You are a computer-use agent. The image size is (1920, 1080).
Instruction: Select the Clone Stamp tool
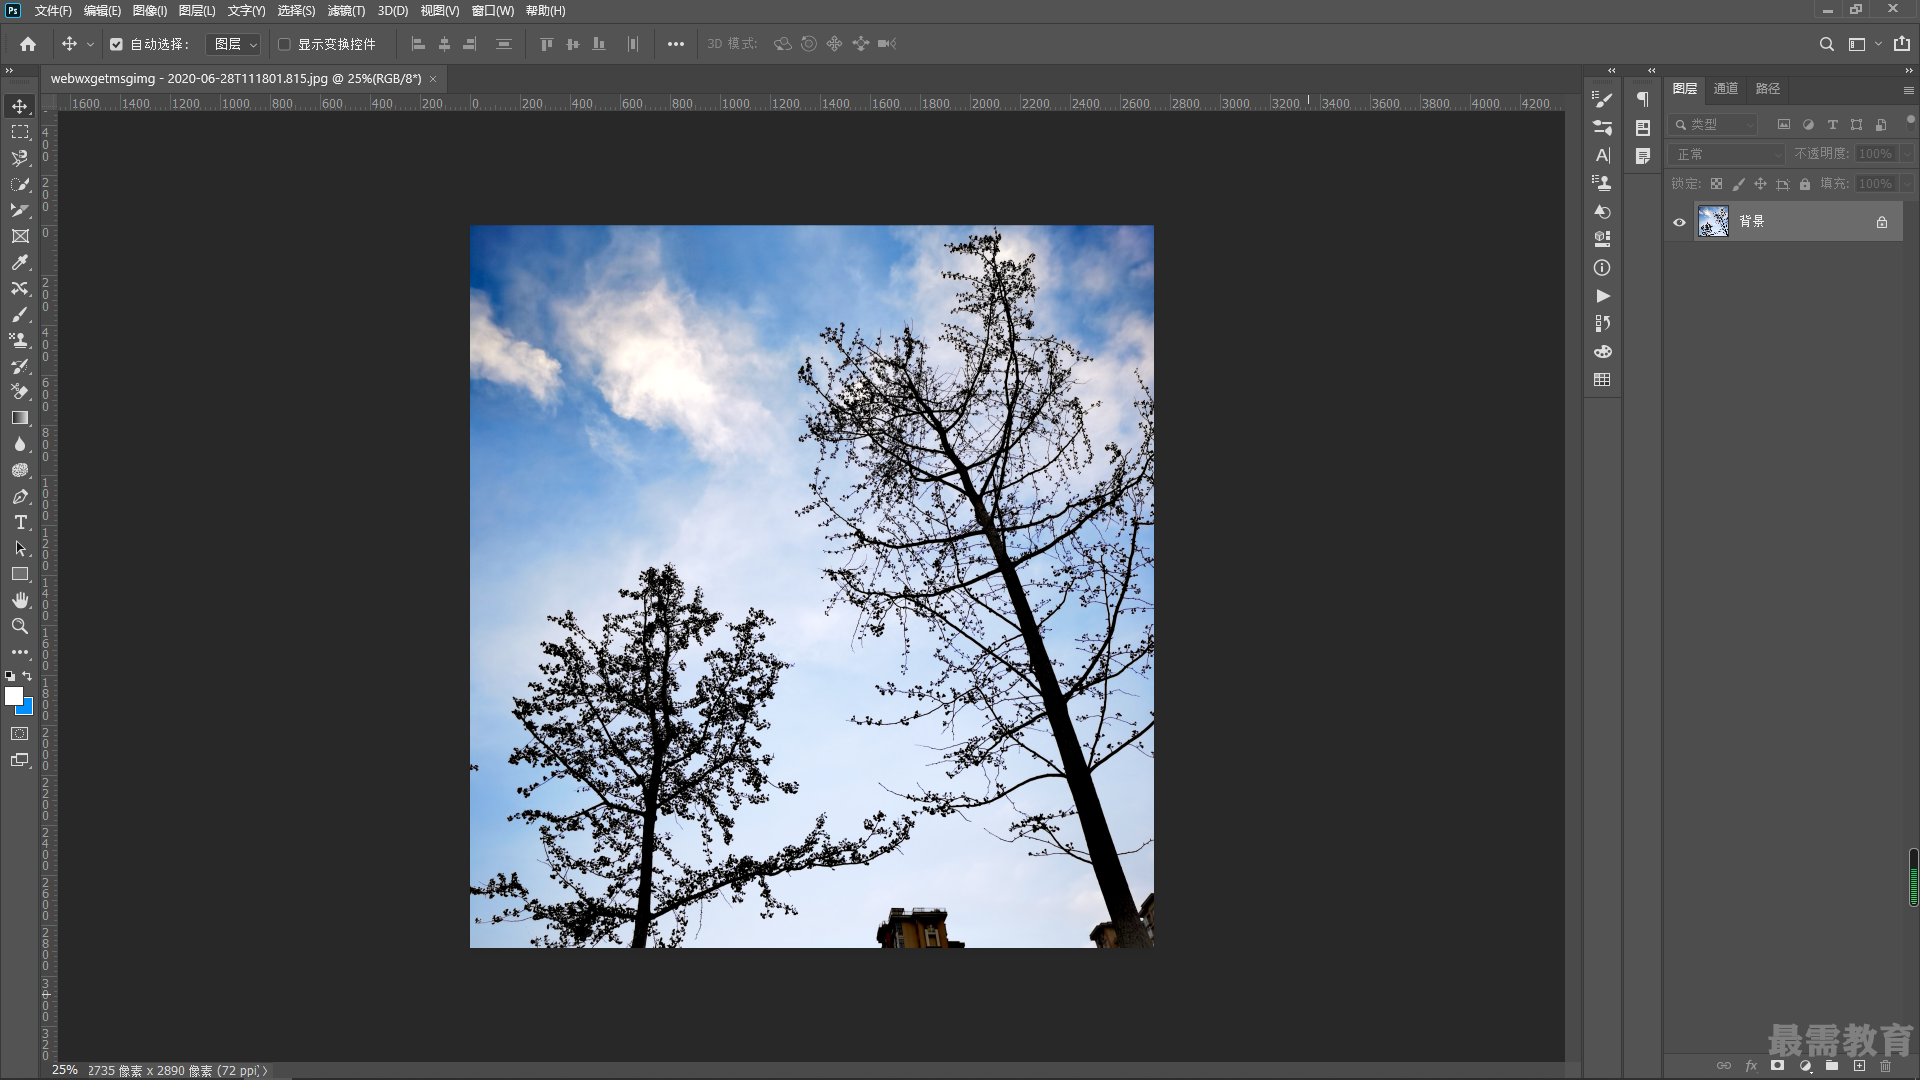coord(20,340)
